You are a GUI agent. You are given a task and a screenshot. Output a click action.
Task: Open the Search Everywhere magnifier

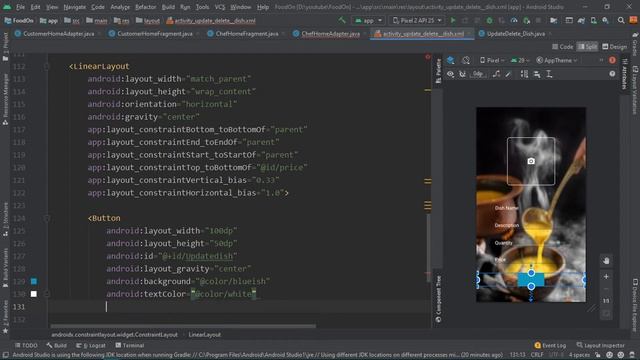point(621,20)
